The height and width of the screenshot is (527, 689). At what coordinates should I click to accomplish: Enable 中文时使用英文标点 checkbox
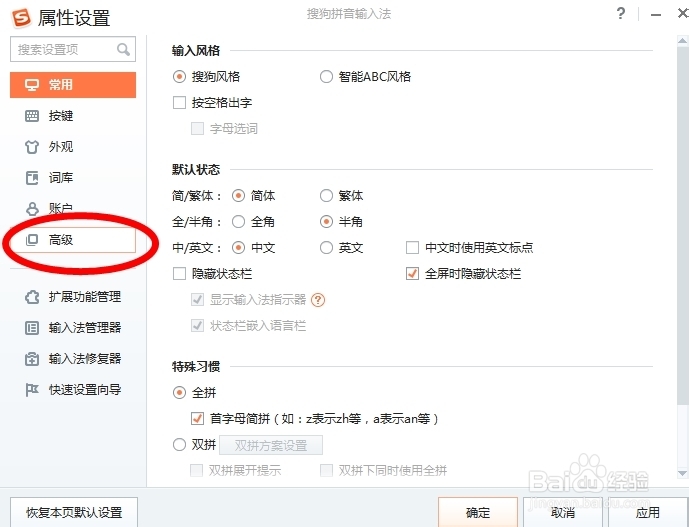(412, 248)
